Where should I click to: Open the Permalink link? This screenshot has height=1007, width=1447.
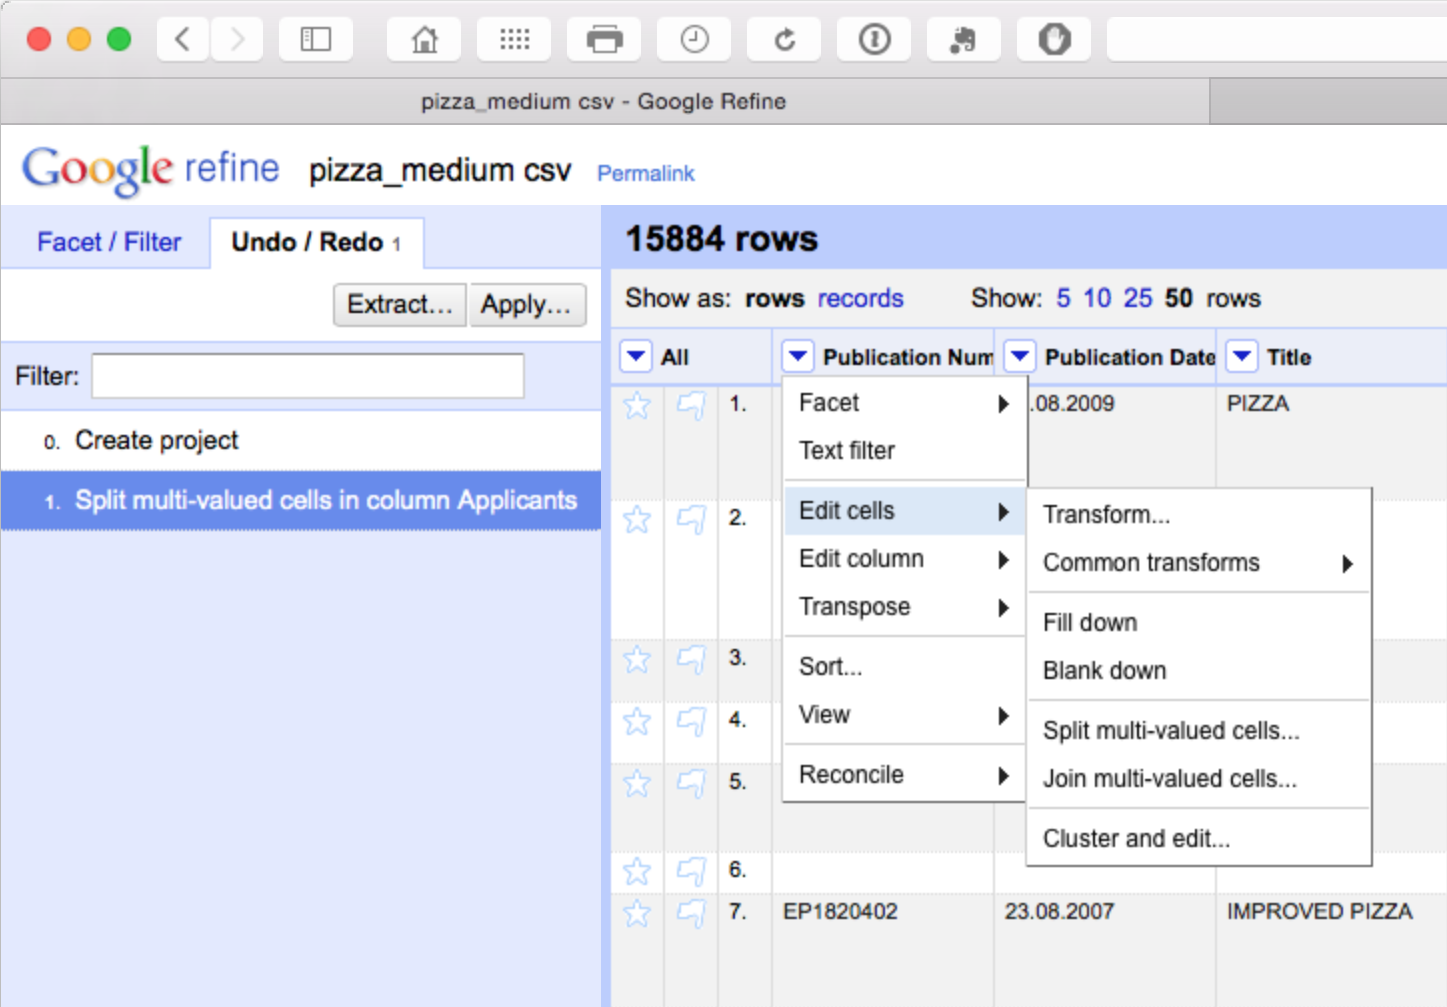coord(645,173)
